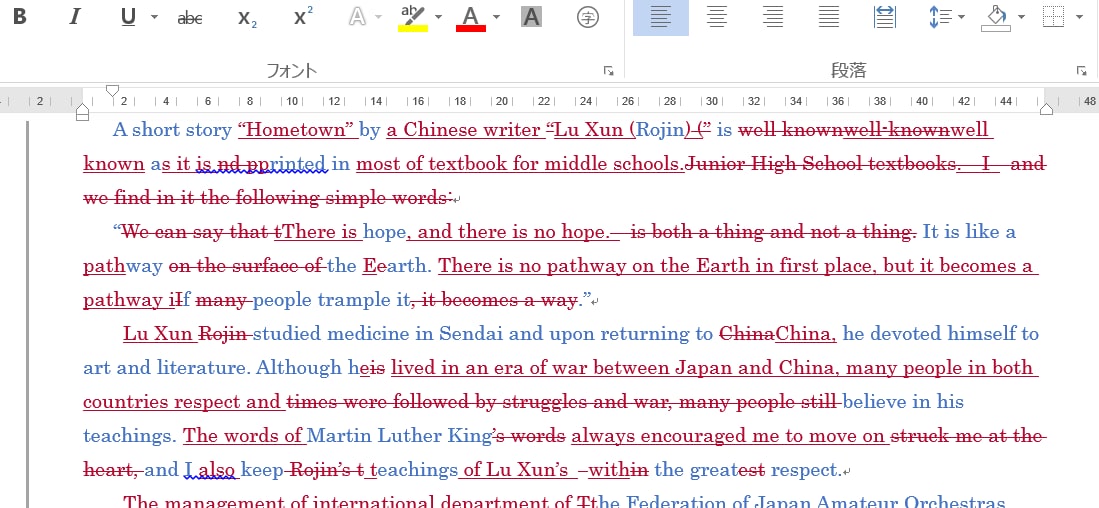
Task: Open the underline style dropdown arrow
Action: coord(154,17)
